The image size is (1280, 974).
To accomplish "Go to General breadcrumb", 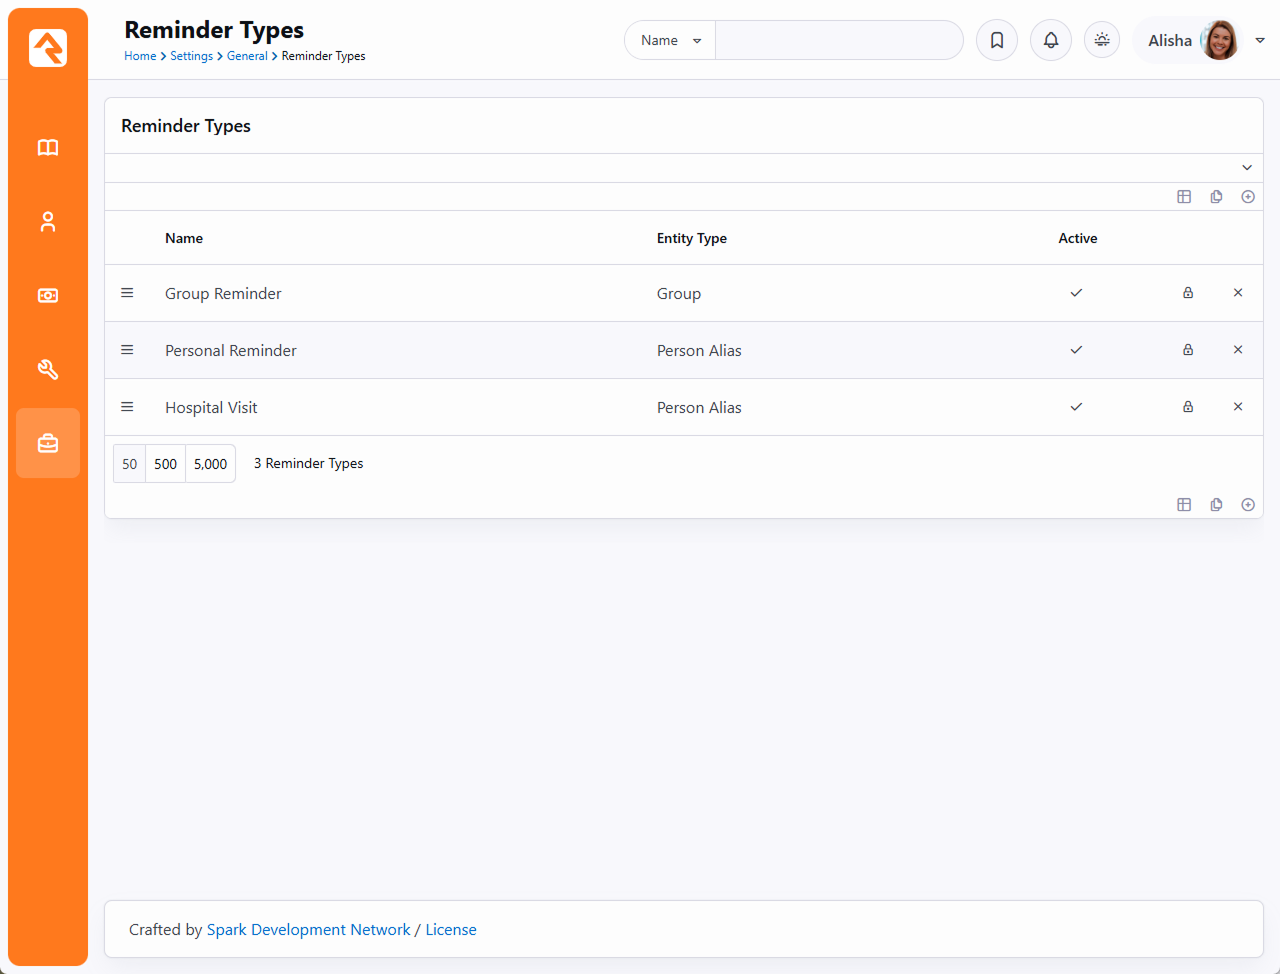I will [x=247, y=56].
